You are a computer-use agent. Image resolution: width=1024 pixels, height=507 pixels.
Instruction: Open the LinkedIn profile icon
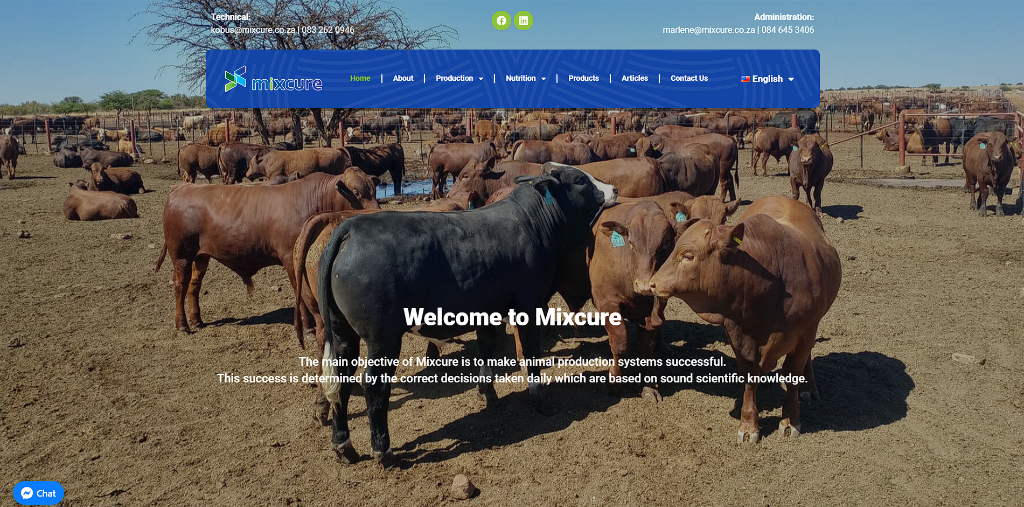523,20
